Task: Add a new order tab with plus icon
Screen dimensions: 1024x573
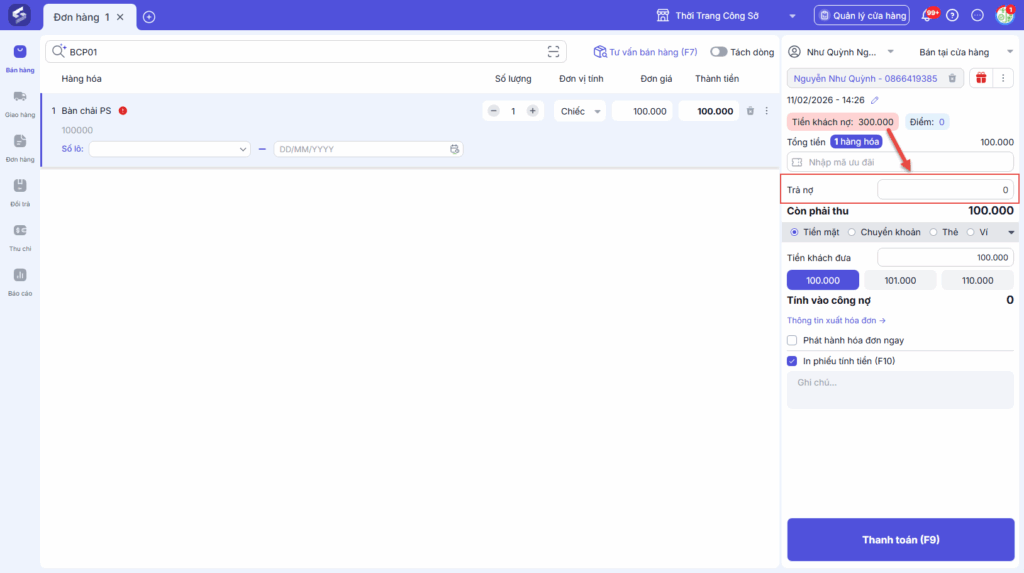Action: (x=149, y=17)
